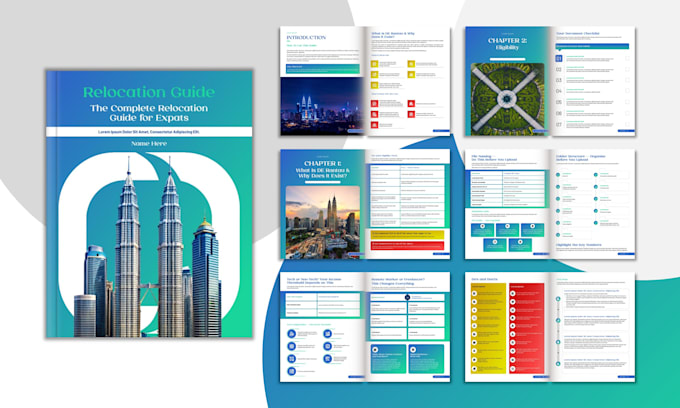Tick the checkbox for checklist item 04
680x408 pixels.
tap(627, 91)
